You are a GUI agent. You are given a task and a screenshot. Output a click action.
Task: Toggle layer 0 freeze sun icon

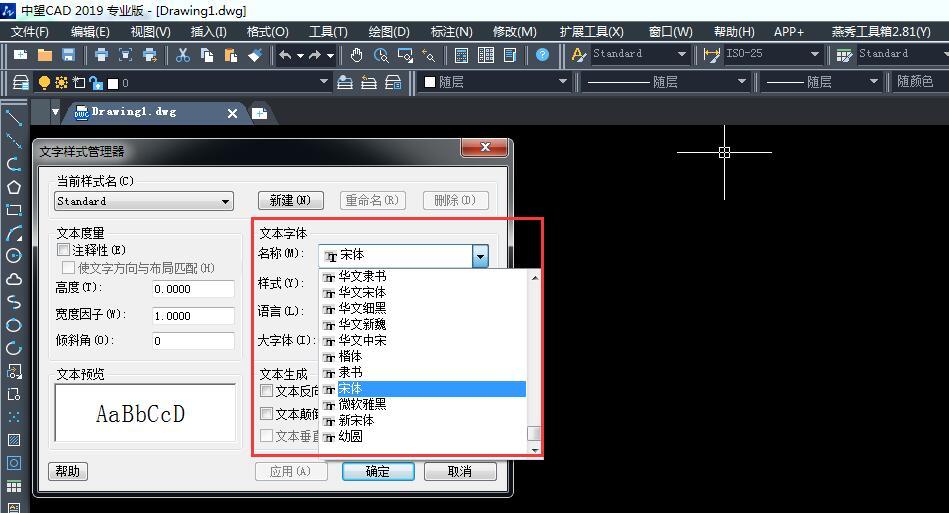coord(61,82)
